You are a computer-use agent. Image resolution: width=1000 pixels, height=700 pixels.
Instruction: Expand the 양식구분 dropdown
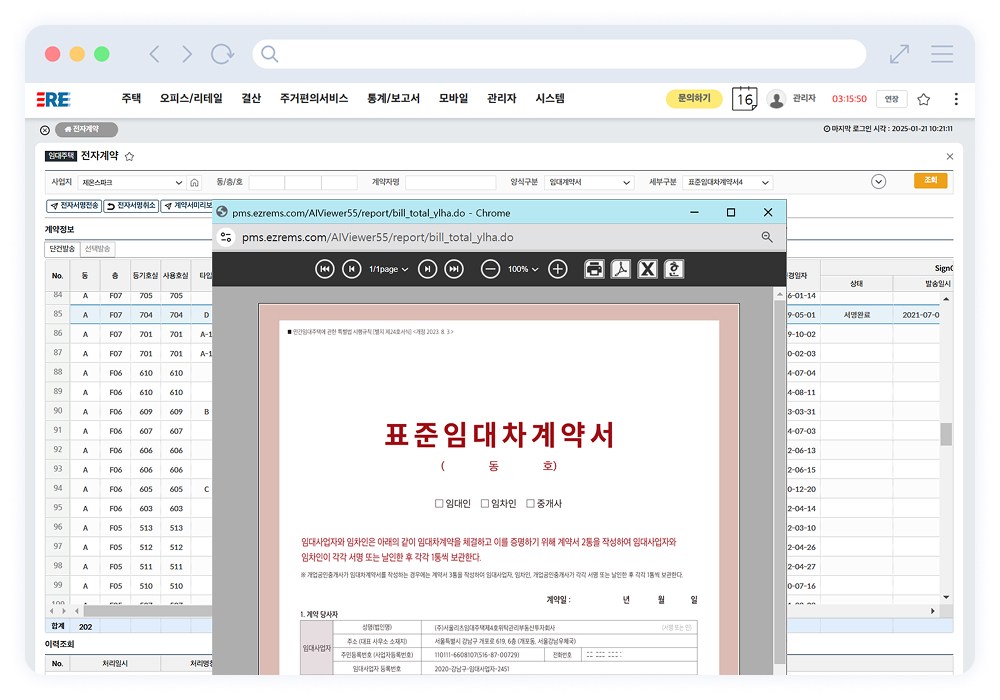[x=589, y=183]
